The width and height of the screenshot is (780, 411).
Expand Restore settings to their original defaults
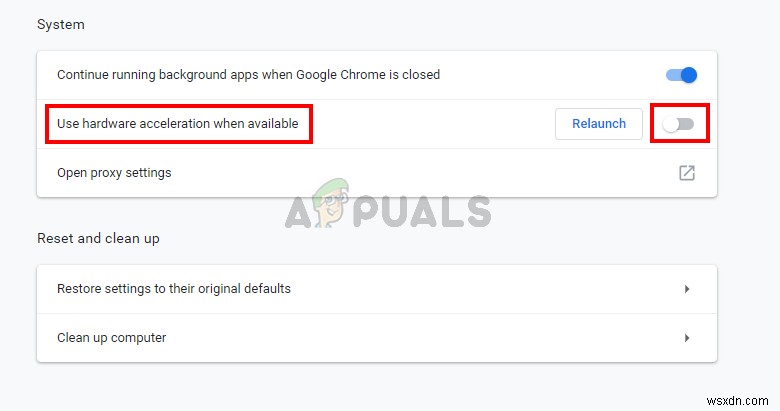(377, 289)
